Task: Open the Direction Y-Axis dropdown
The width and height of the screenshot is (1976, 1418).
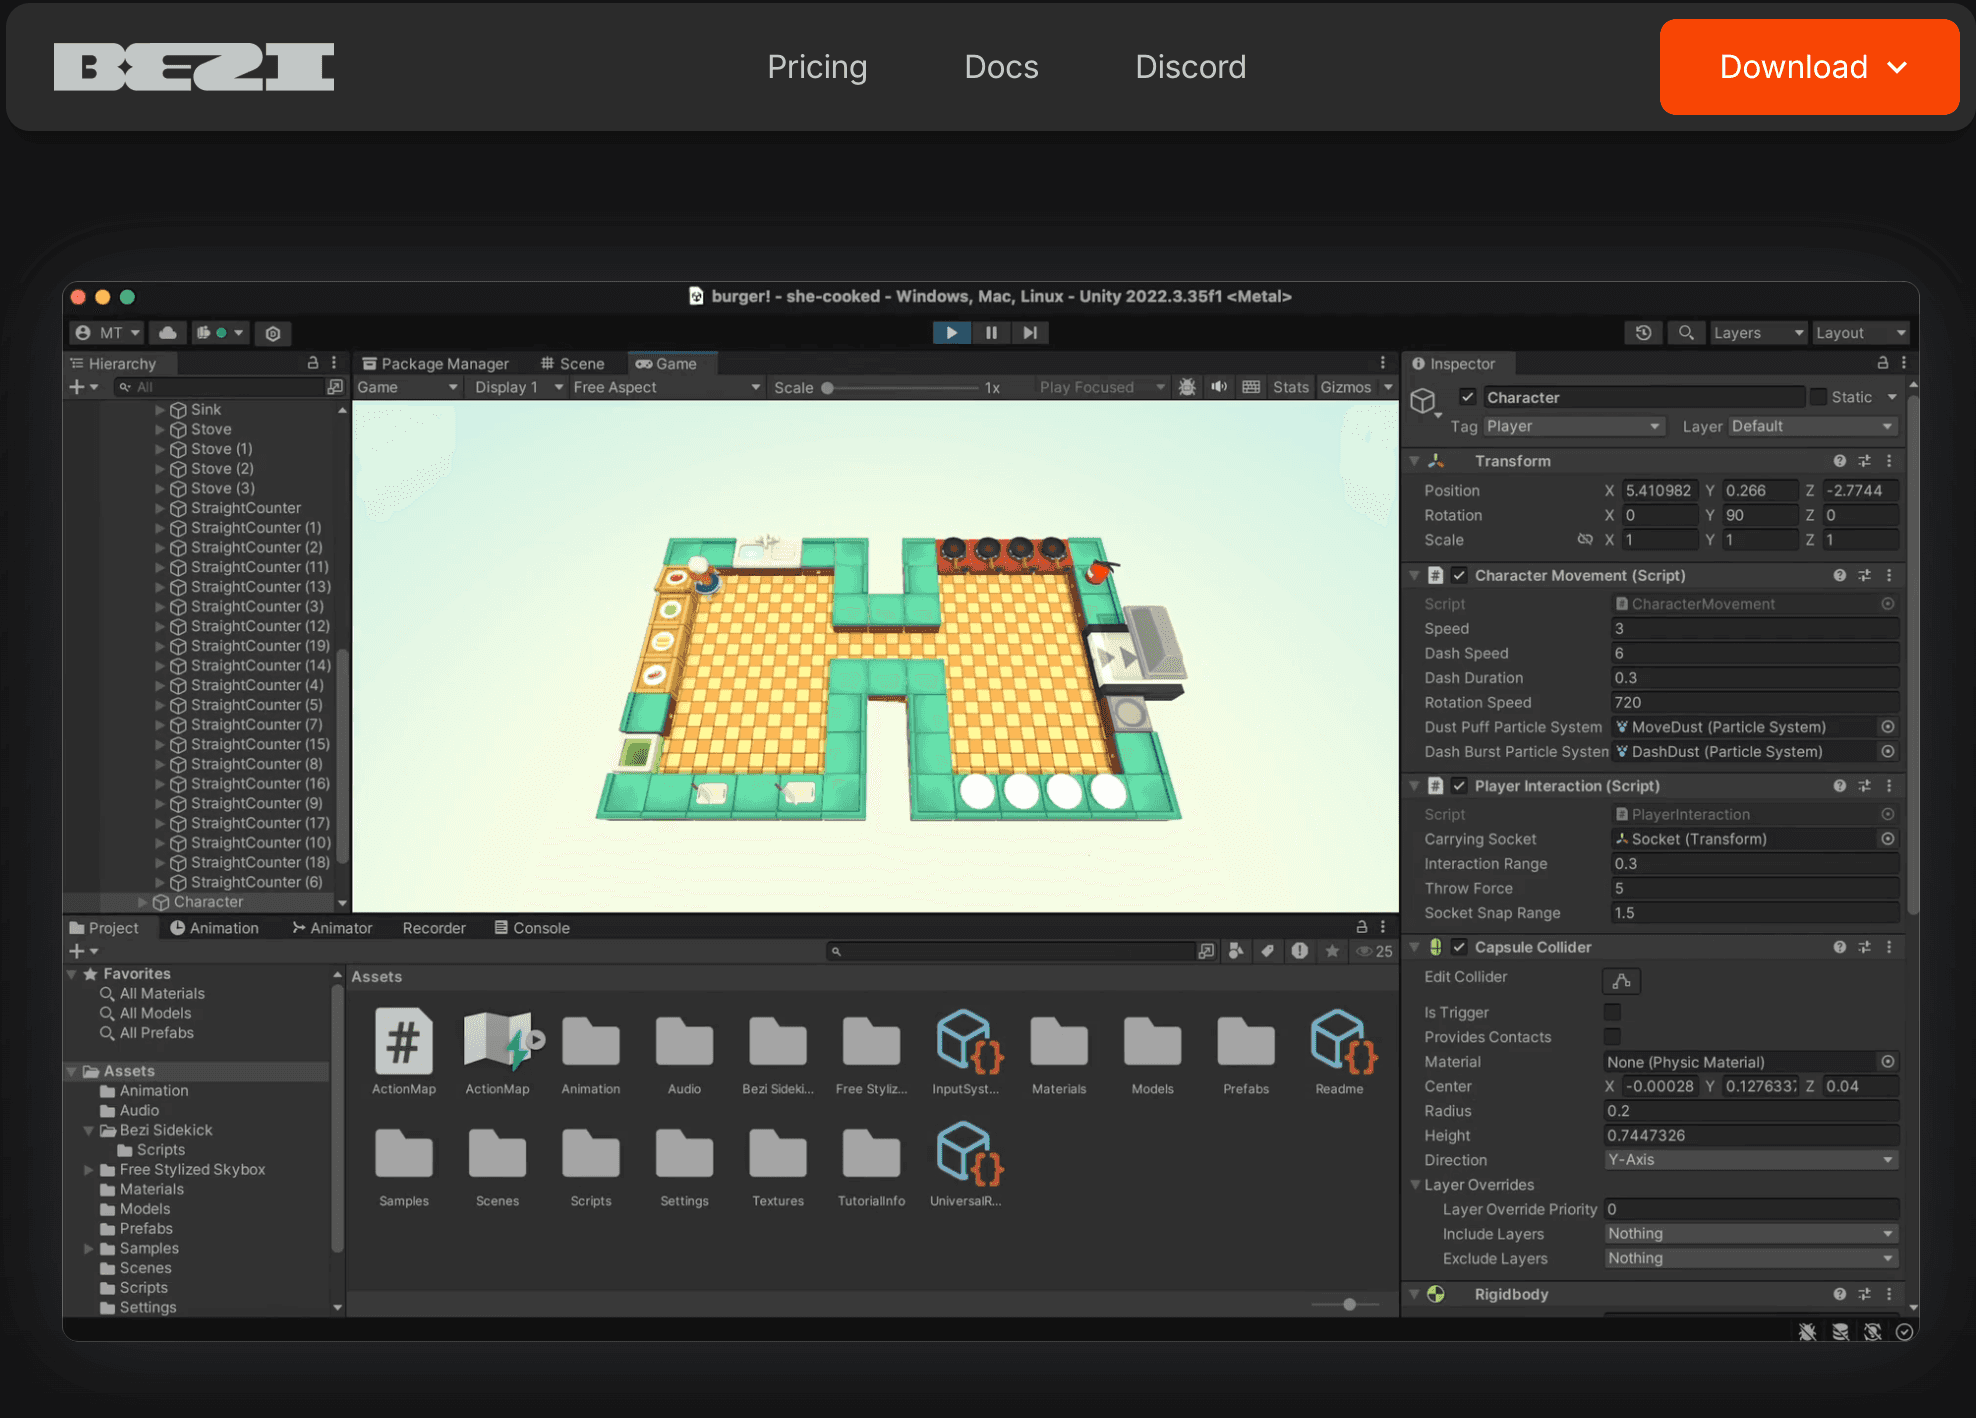Action: pyautogui.click(x=1750, y=1160)
